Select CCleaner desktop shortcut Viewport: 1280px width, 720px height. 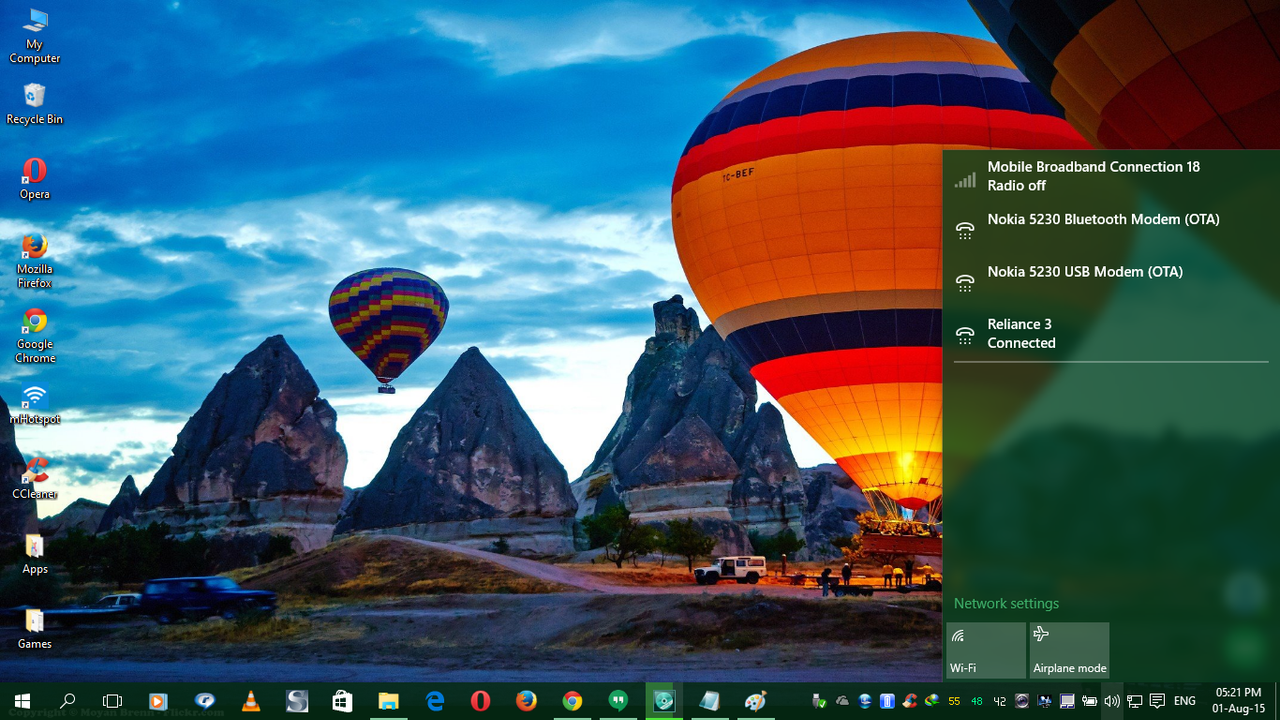pos(35,479)
